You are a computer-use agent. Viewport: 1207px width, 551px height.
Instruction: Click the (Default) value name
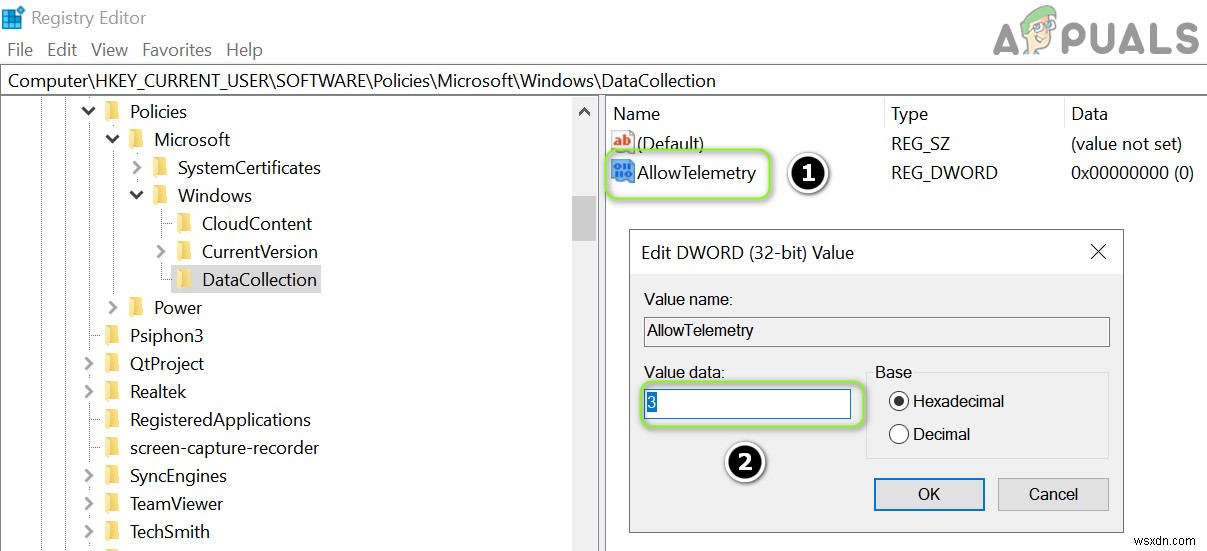click(x=671, y=144)
